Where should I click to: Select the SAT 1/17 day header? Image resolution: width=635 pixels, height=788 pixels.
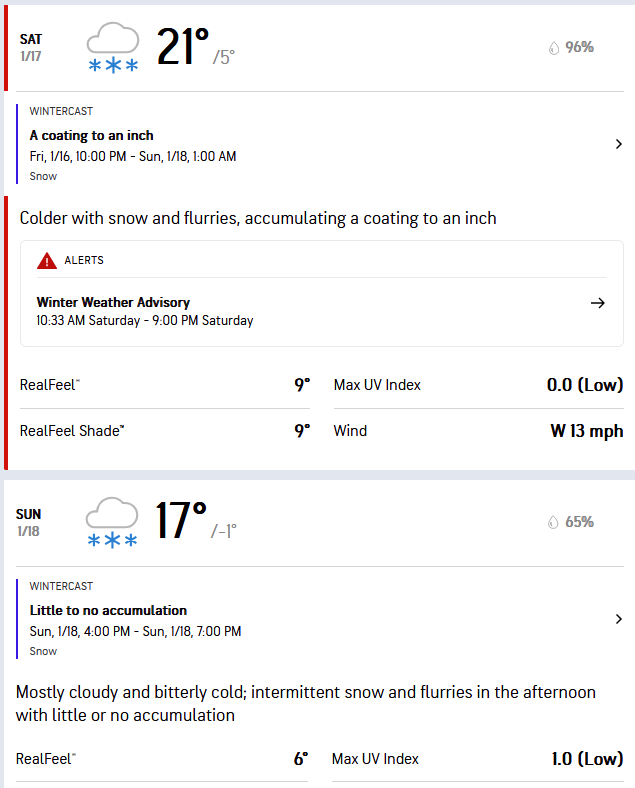(31, 47)
